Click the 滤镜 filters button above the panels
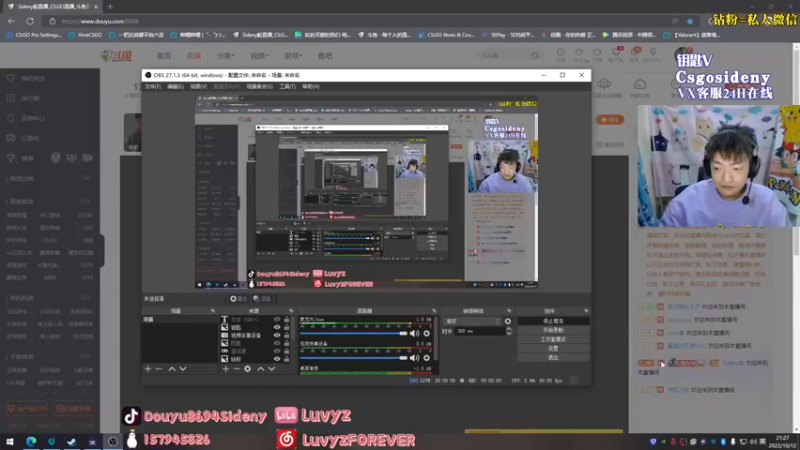The height and width of the screenshot is (450, 800). pyautogui.click(x=262, y=299)
